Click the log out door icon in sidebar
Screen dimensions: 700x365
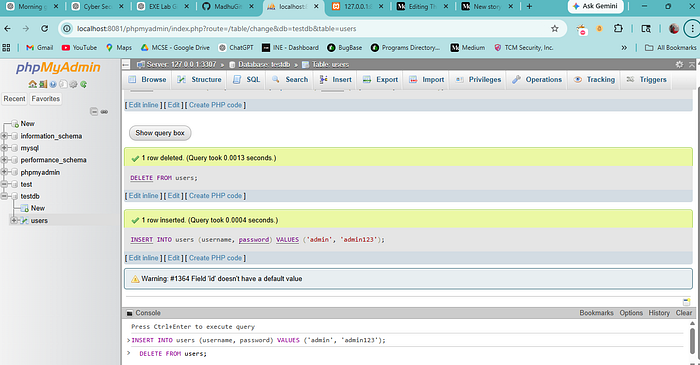43,84
